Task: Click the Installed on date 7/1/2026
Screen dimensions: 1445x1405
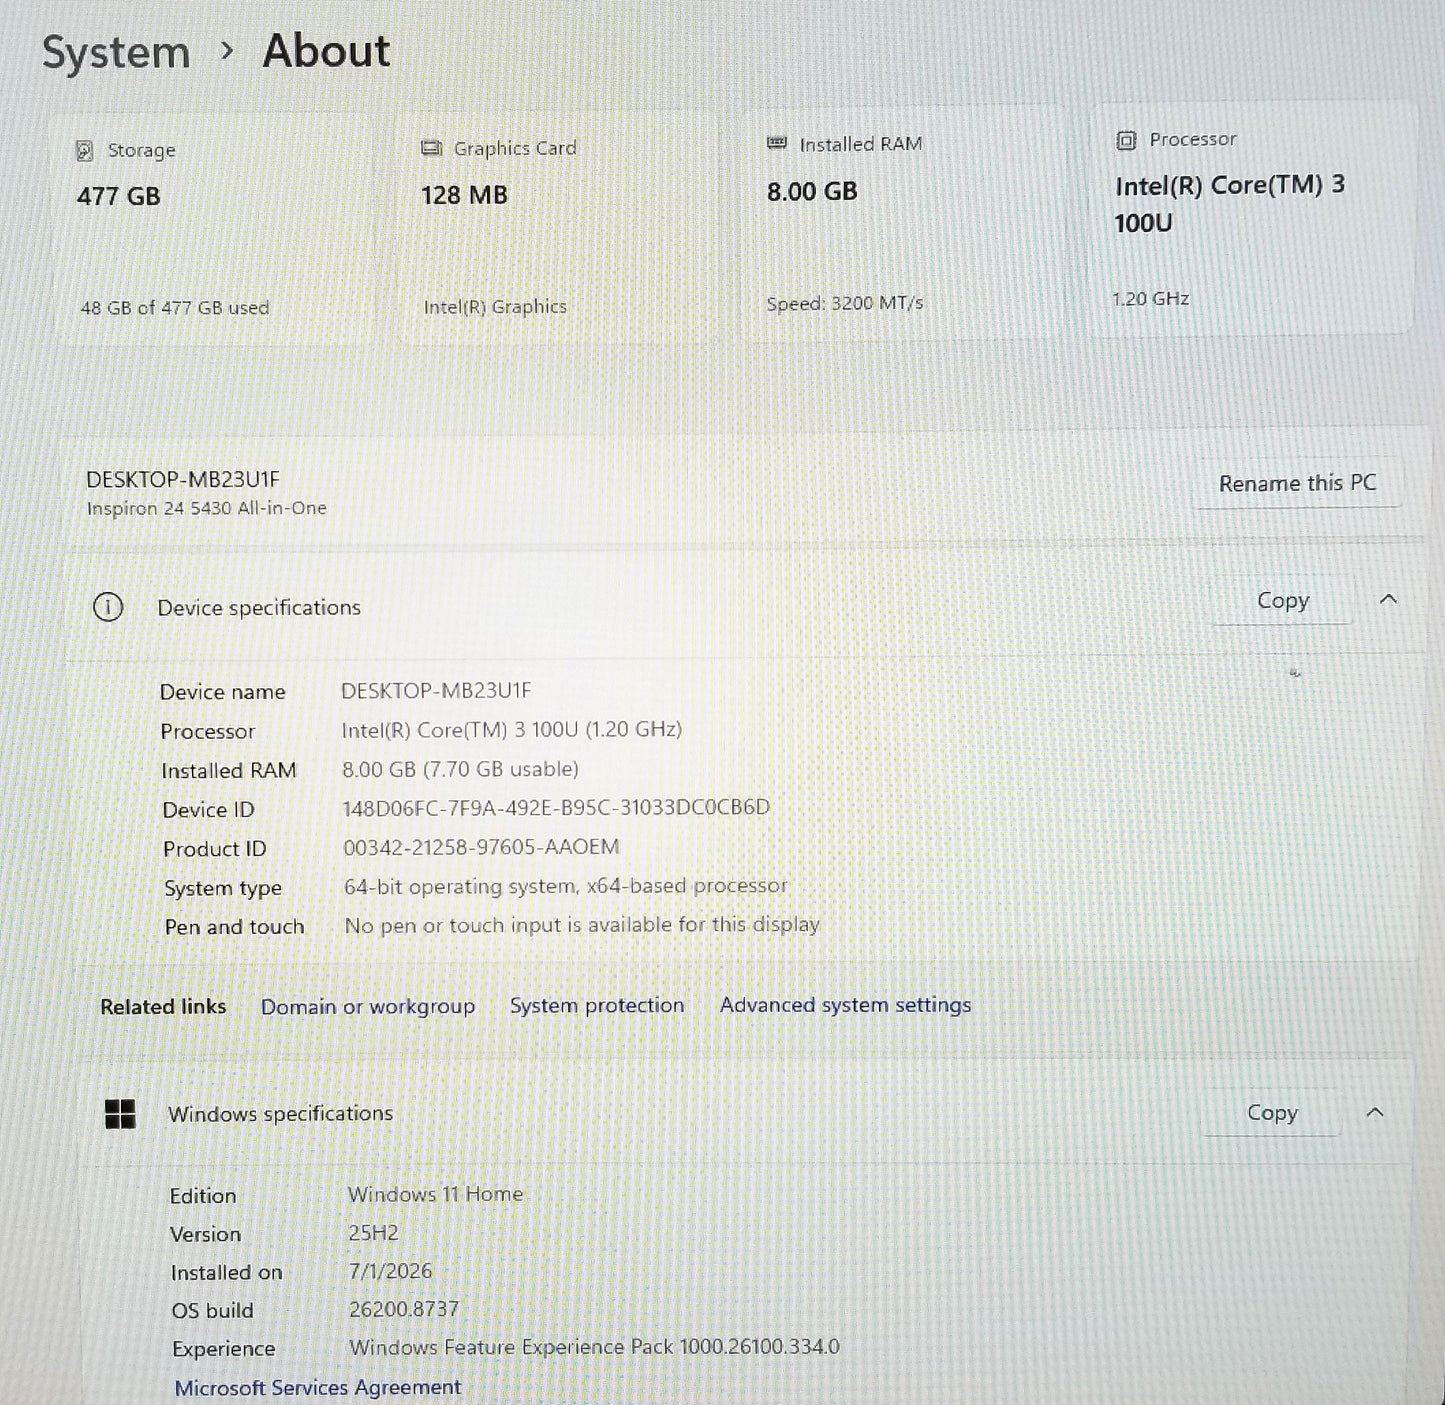Action: (391, 1271)
